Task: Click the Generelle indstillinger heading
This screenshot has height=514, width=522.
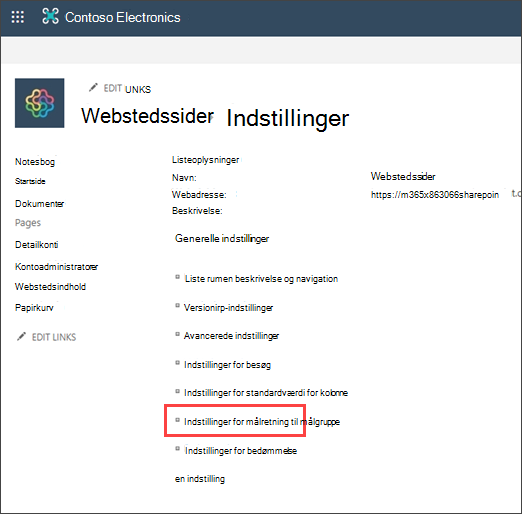Action: click(222, 239)
